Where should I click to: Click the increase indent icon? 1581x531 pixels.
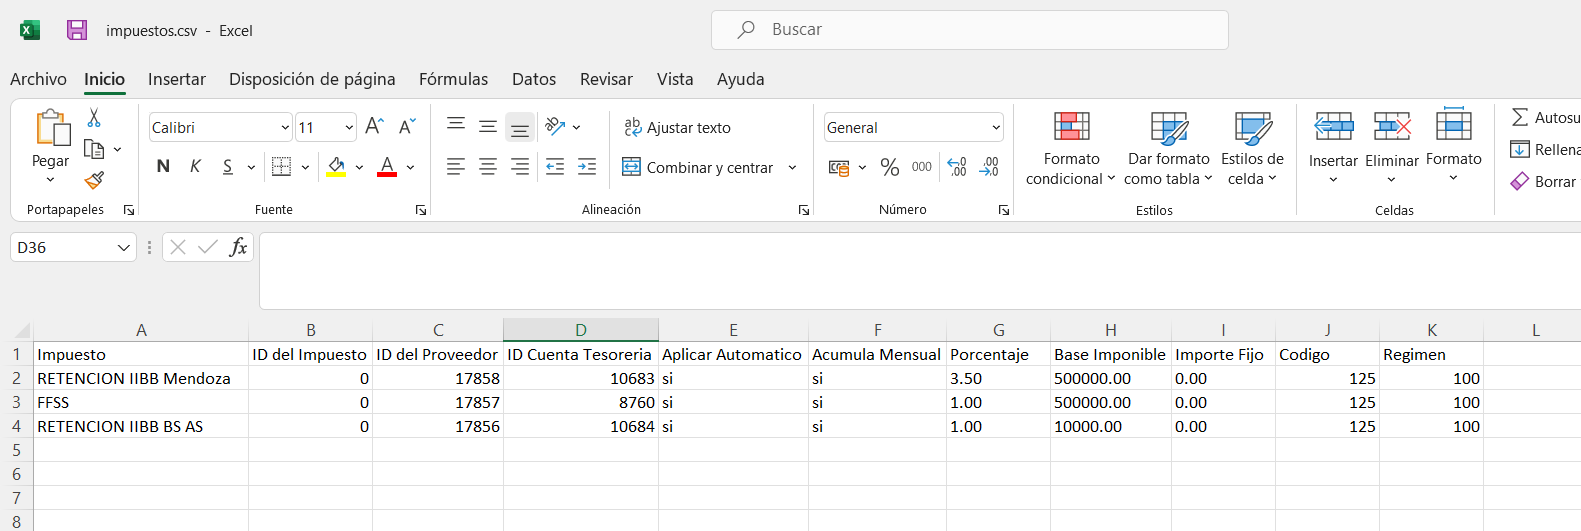tap(587, 167)
